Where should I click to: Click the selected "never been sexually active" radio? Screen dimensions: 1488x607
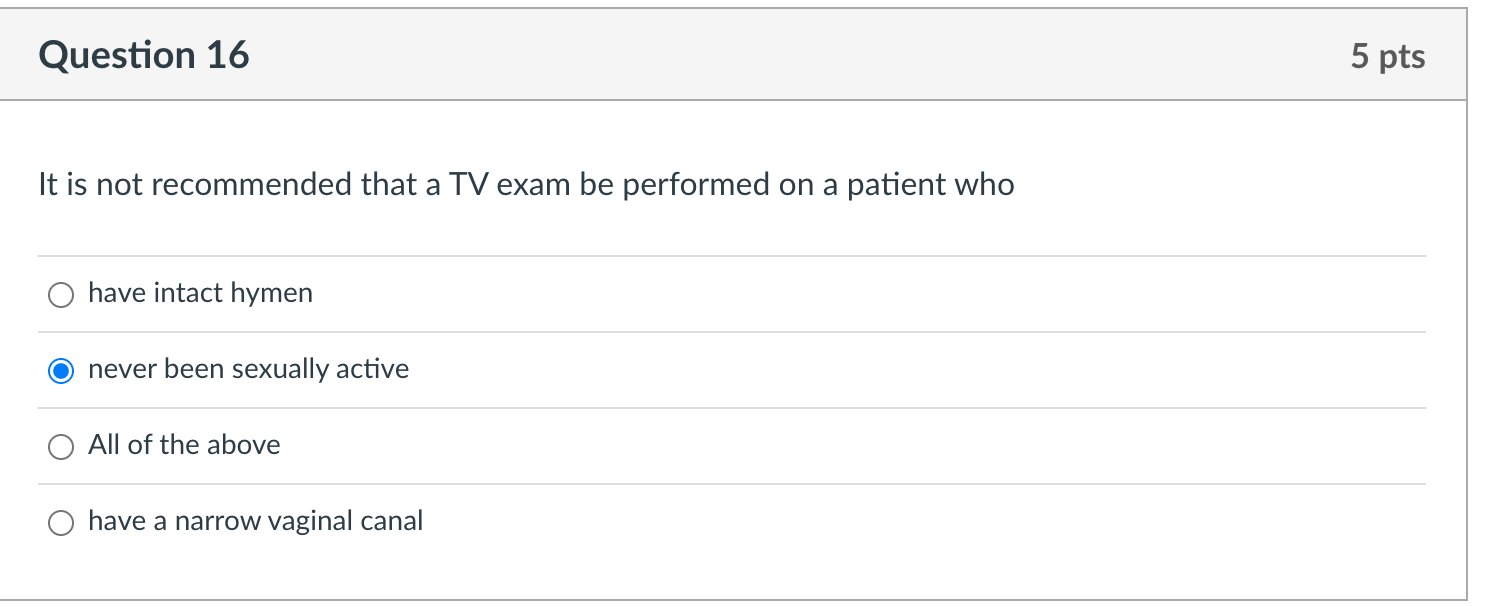(x=61, y=371)
